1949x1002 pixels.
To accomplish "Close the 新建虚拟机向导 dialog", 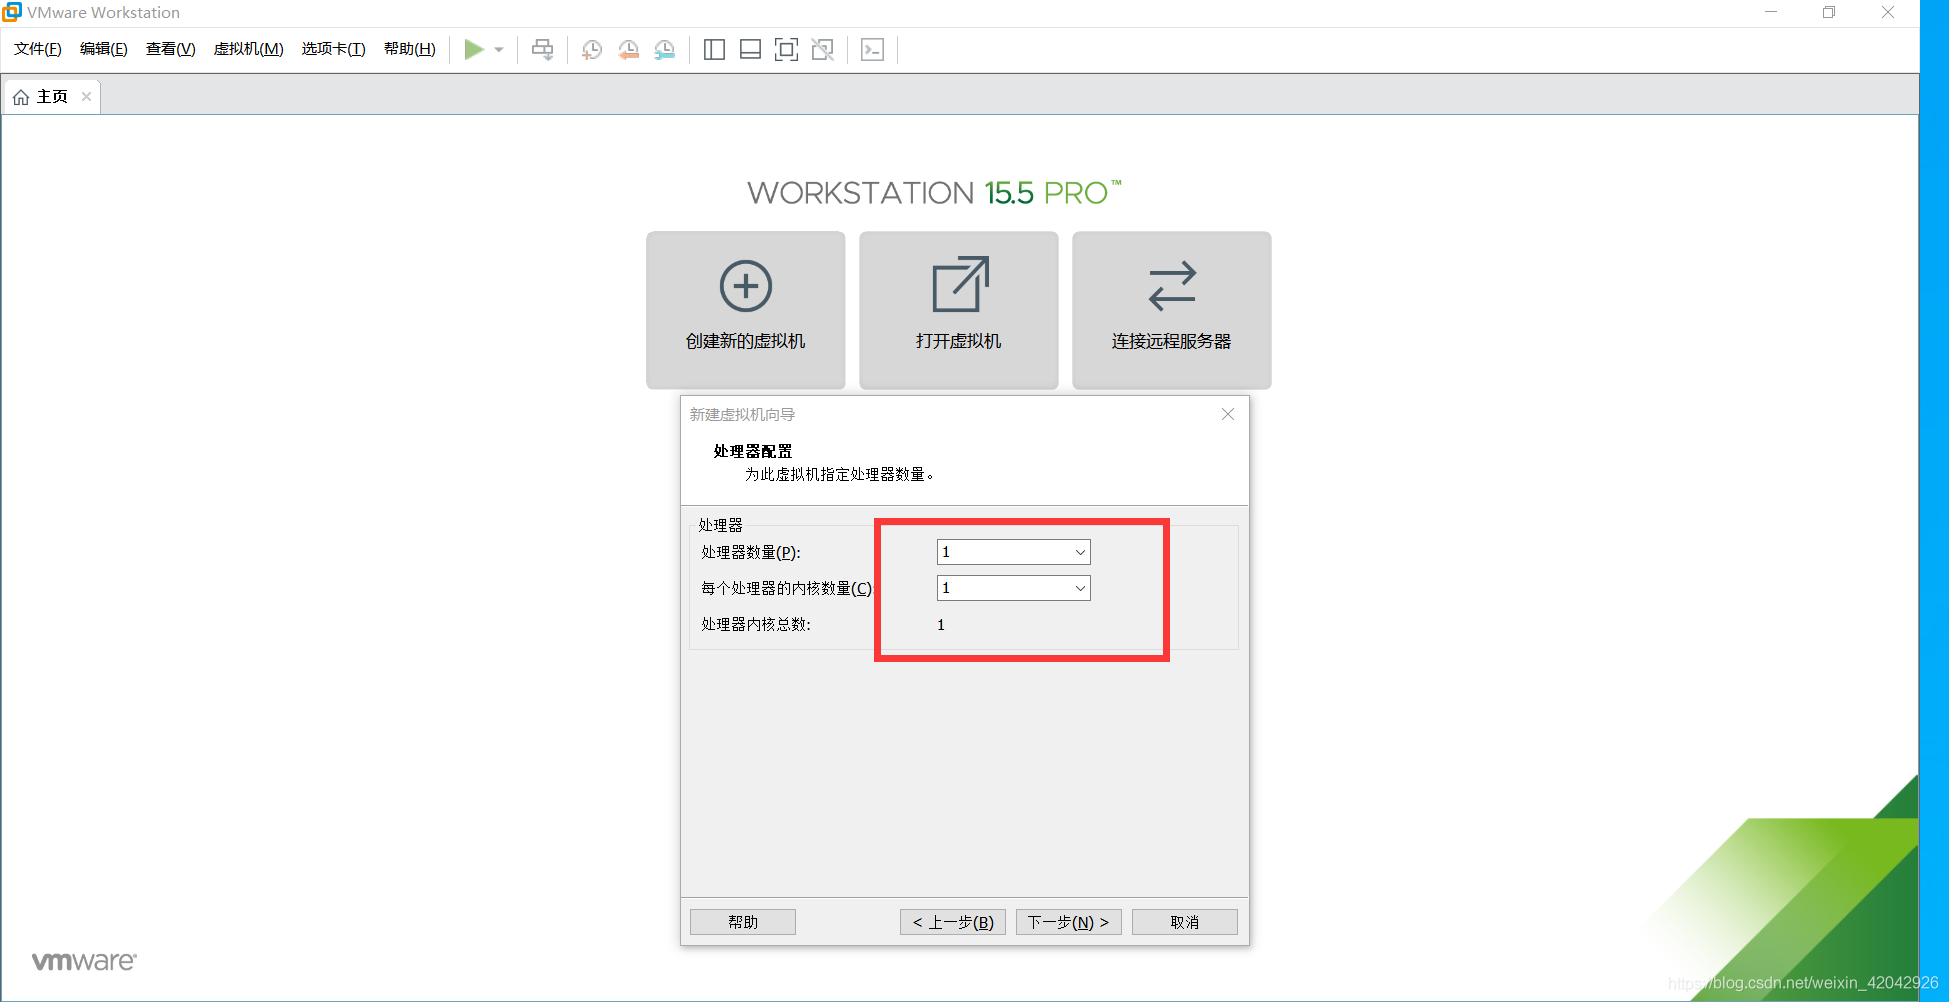I will pyautogui.click(x=1228, y=414).
